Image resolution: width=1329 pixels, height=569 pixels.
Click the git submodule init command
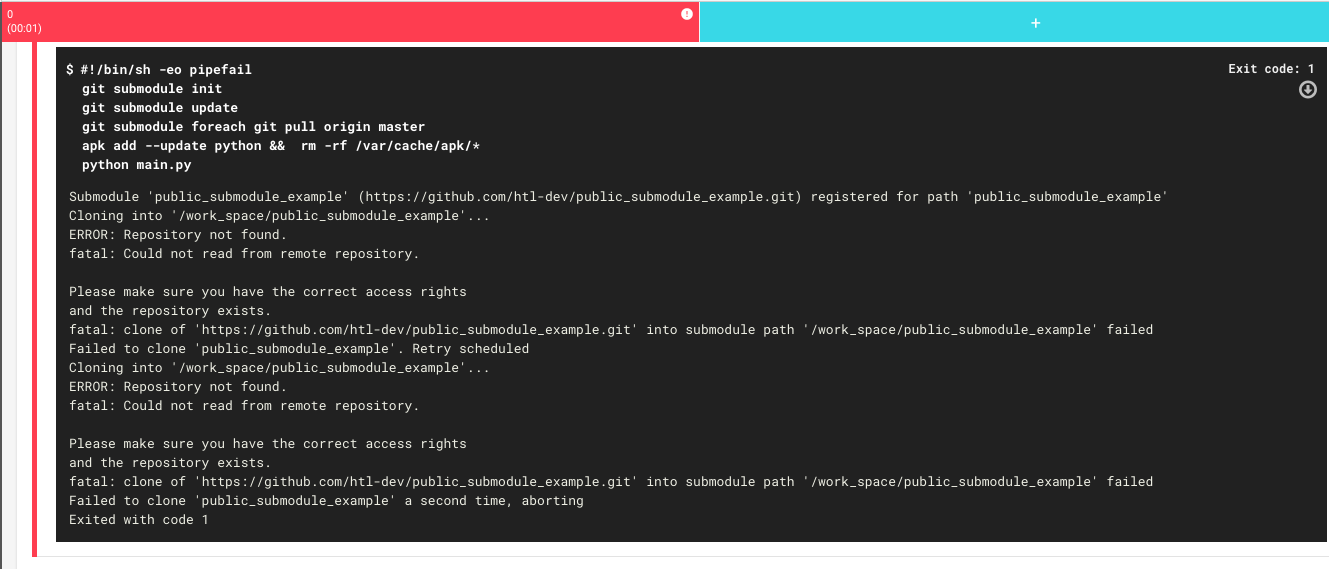152,89
